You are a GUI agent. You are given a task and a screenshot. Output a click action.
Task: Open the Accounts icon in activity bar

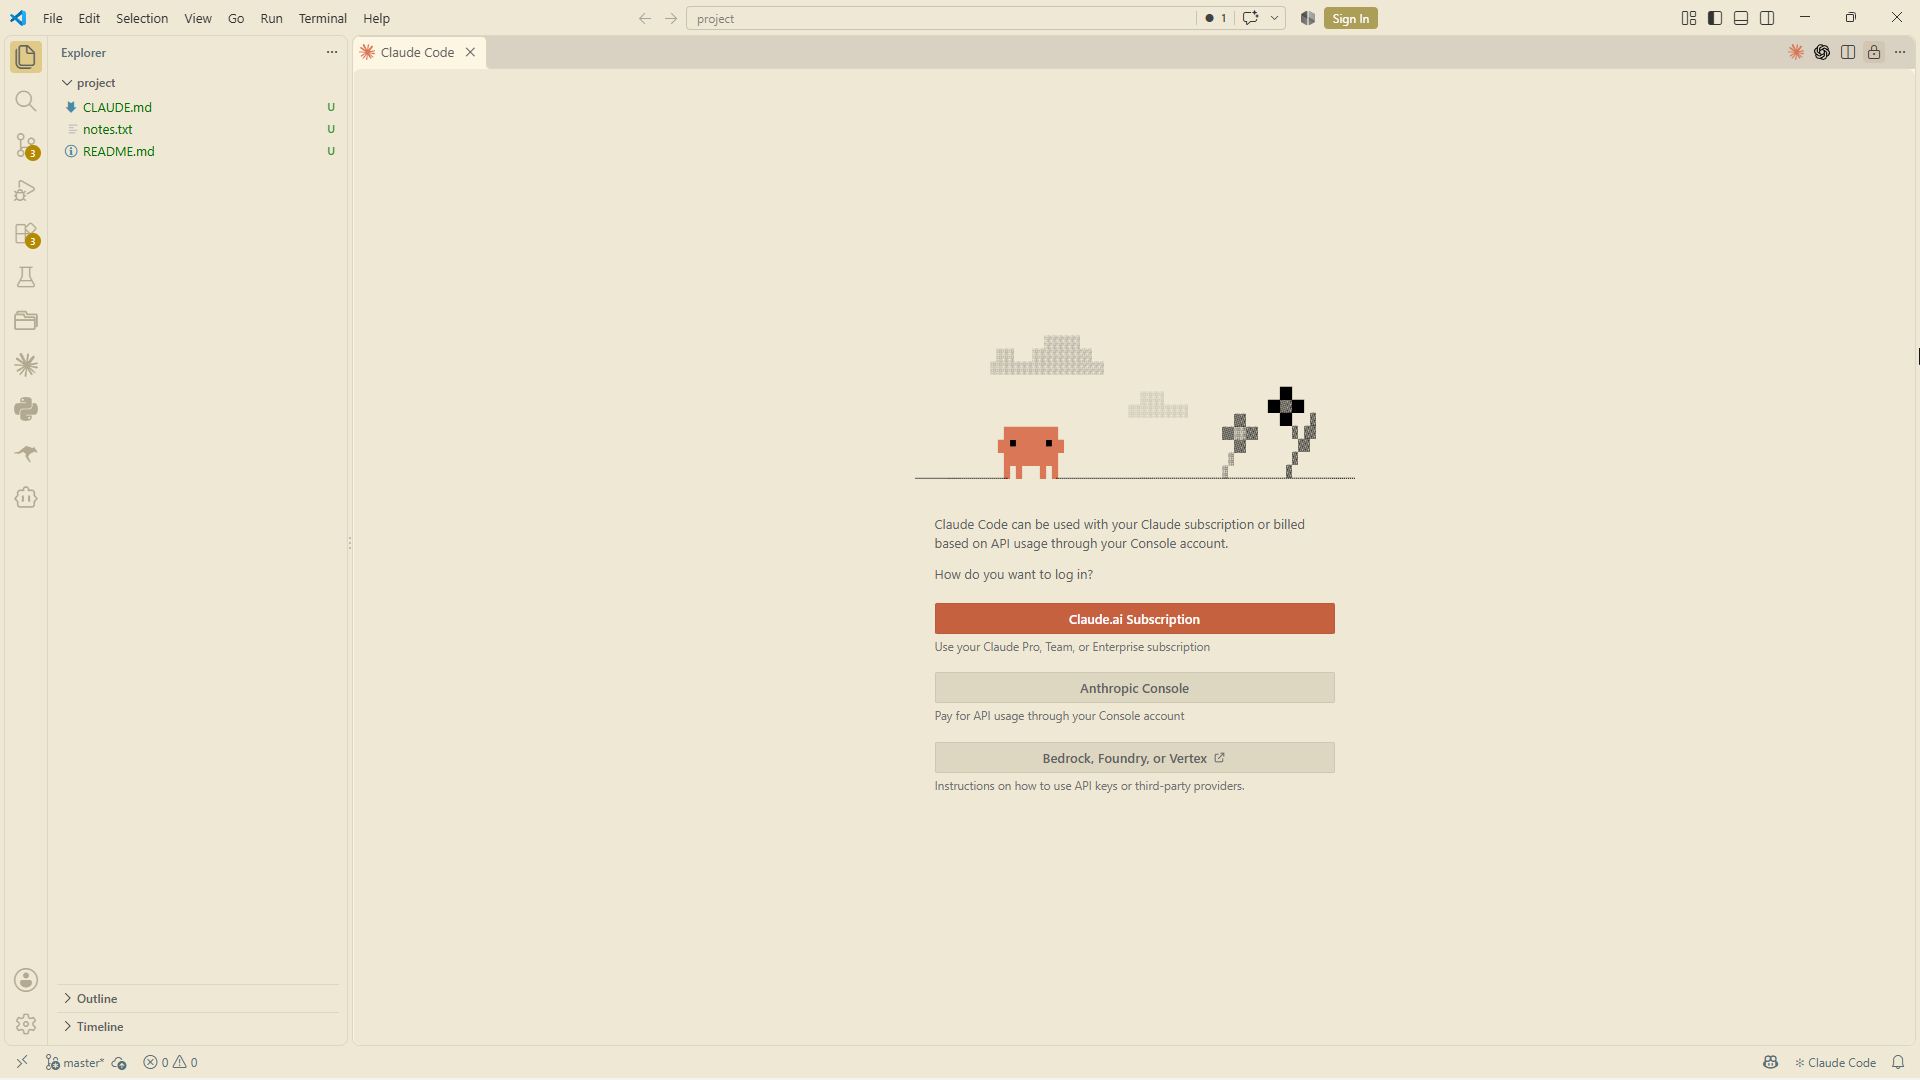coord(26,980)
